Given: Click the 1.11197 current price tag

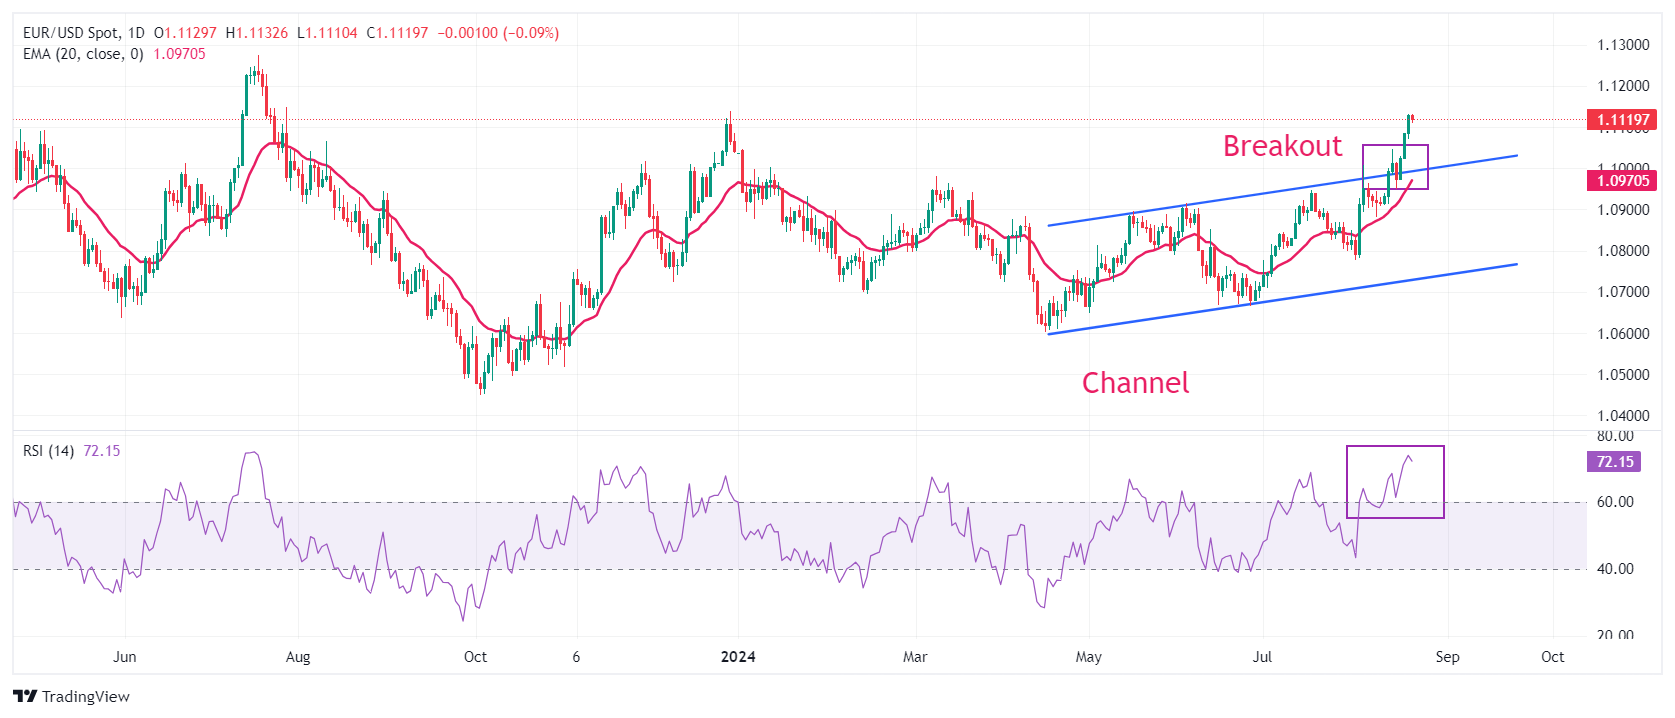Looking at the screenshot, I should click(1622, 120).
